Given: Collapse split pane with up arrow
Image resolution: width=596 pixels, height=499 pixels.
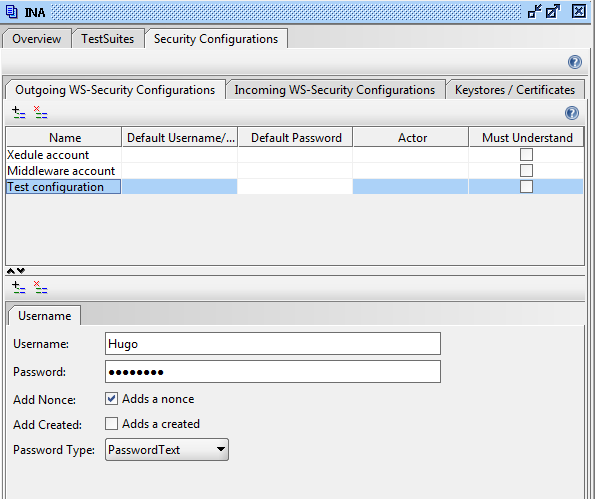Looking at the screenshot, I should (11, 271).
